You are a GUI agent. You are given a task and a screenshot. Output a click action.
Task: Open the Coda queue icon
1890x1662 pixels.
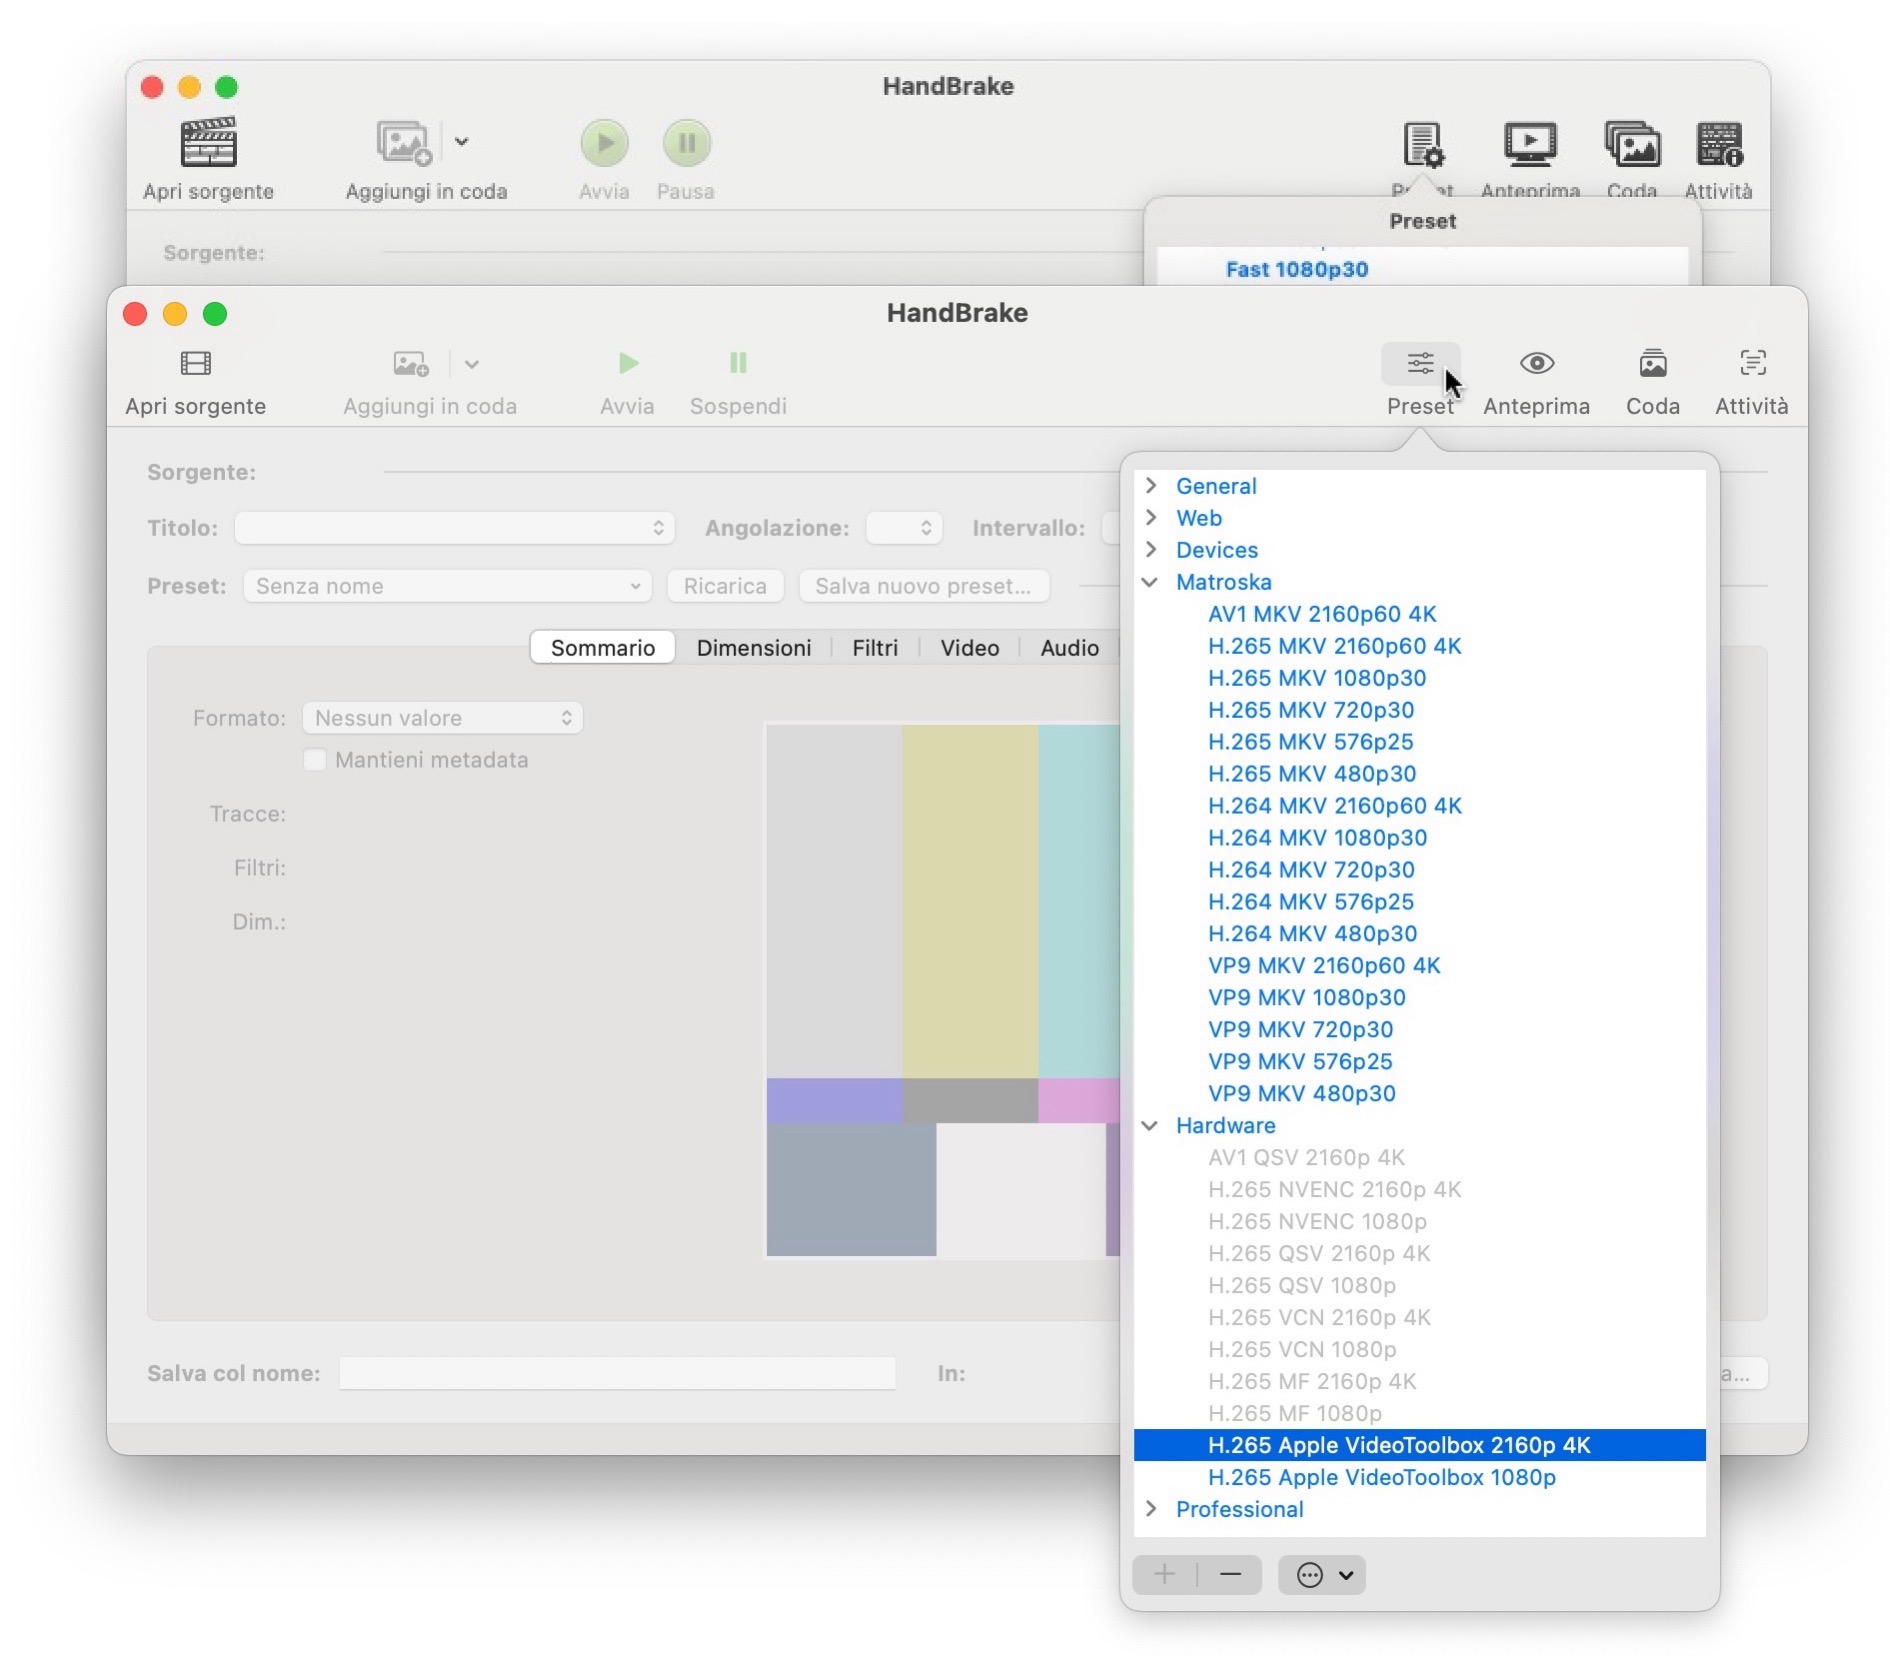(x=1652, y=363)
